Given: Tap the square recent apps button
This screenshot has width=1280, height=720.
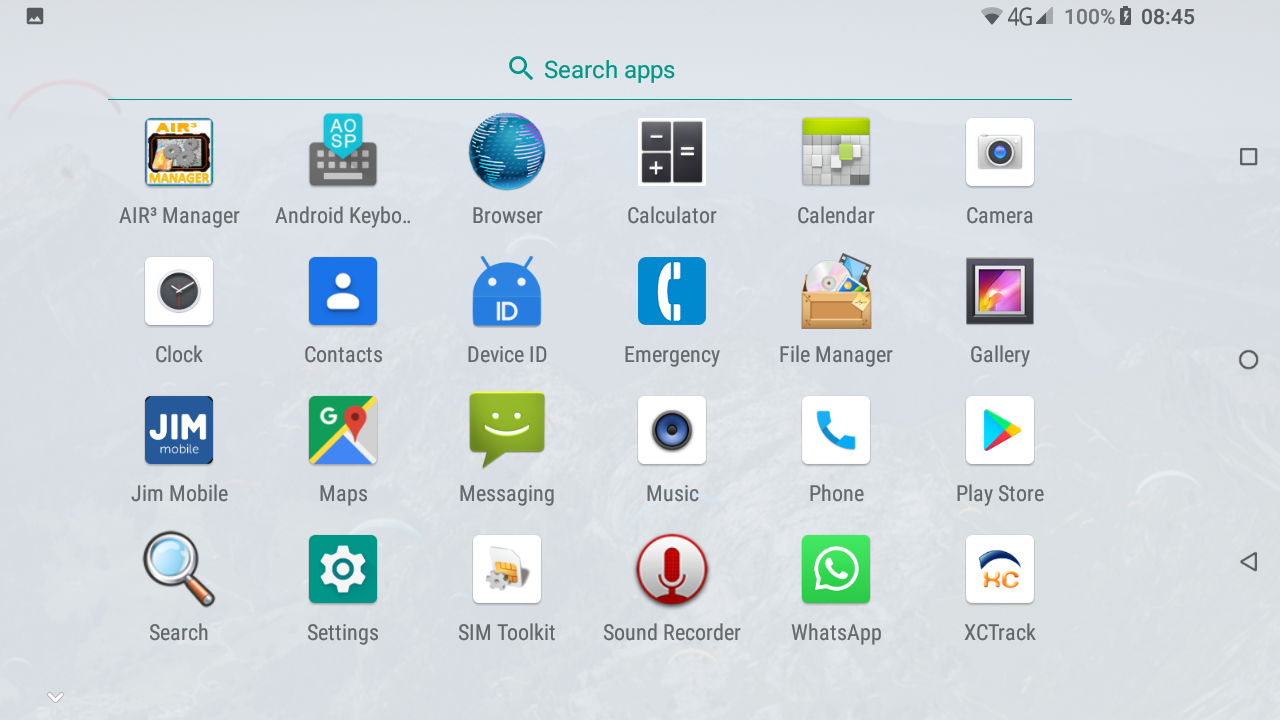Looking at the screenshot, I should click(x=1248, y=157).
